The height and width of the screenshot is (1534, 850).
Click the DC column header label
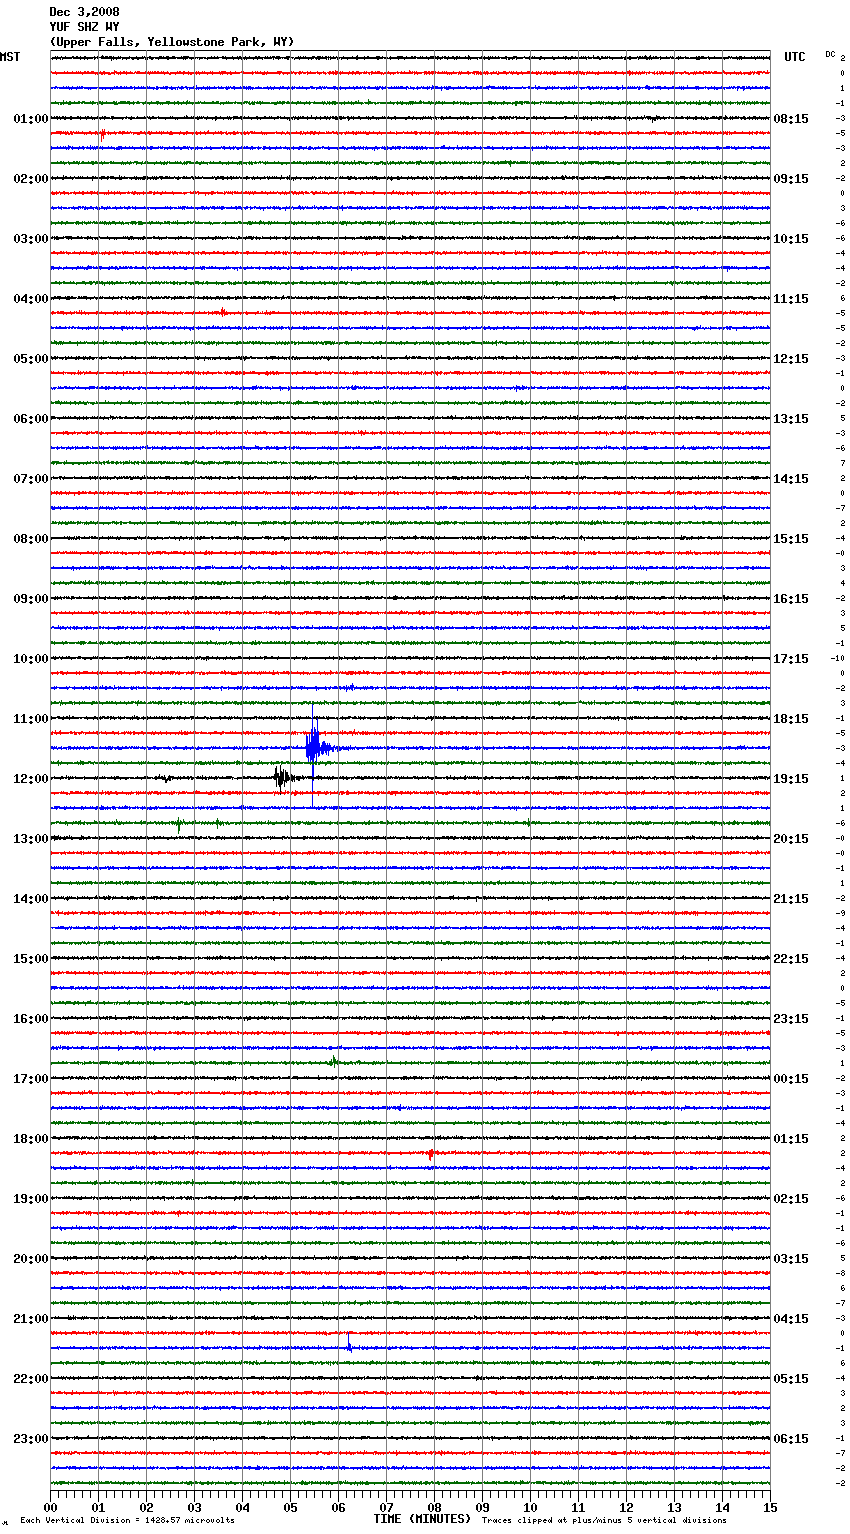tap(830, 54)
